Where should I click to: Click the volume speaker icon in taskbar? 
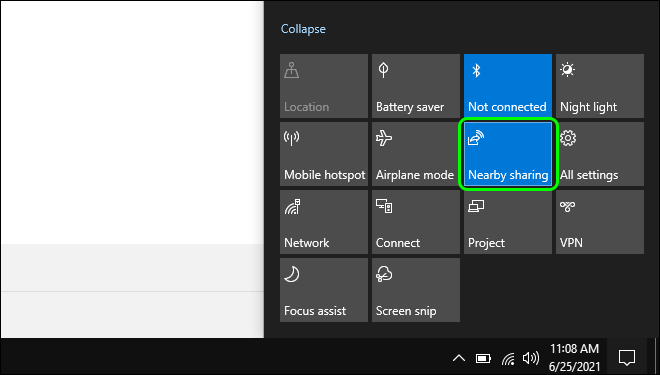pos(530,358)
